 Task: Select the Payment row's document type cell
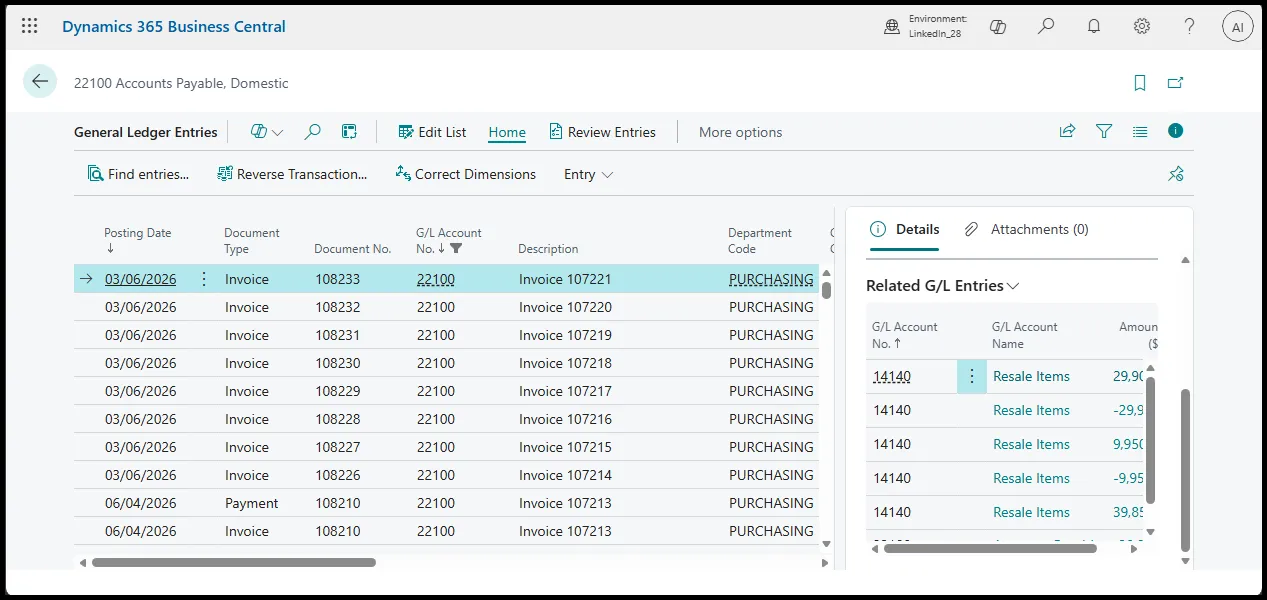coord(252,503)
